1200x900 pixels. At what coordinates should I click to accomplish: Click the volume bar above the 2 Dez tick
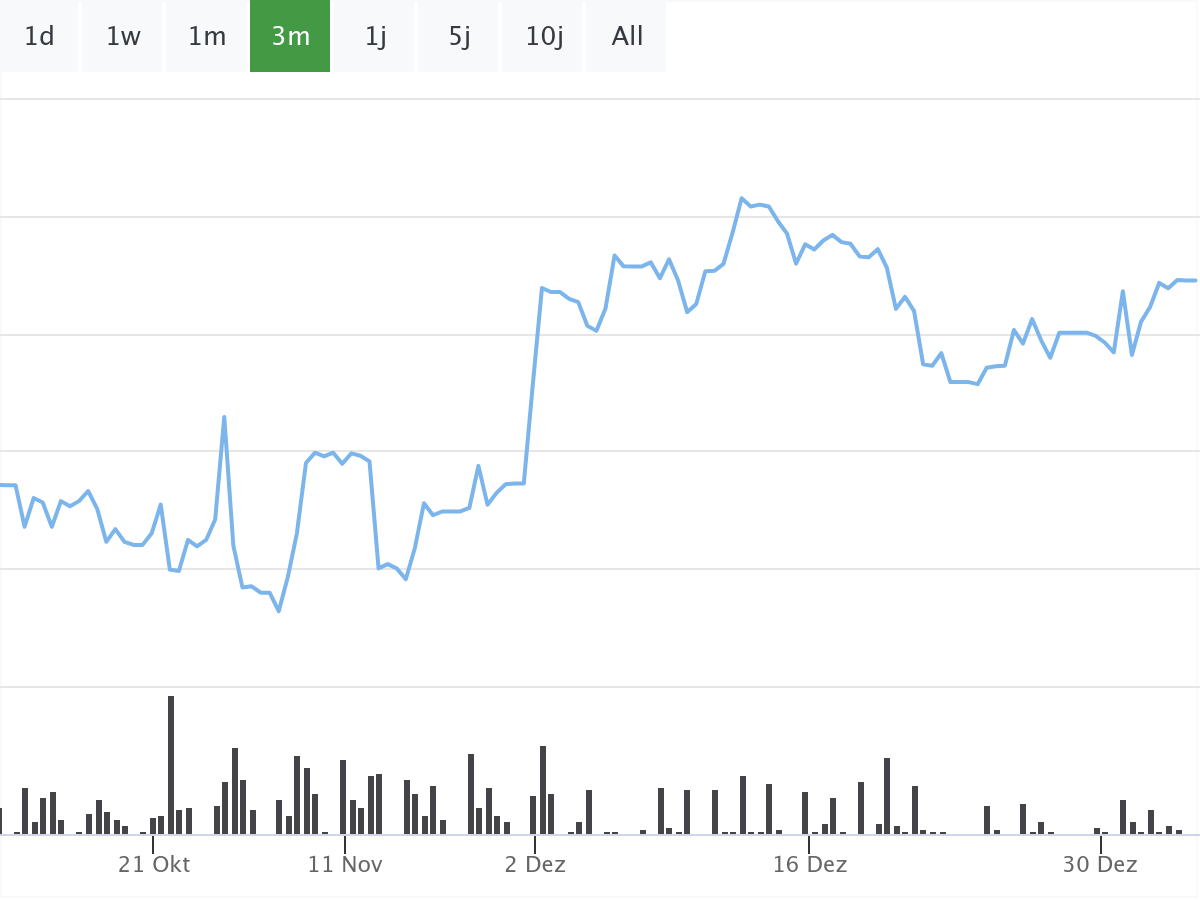[534, 815]
